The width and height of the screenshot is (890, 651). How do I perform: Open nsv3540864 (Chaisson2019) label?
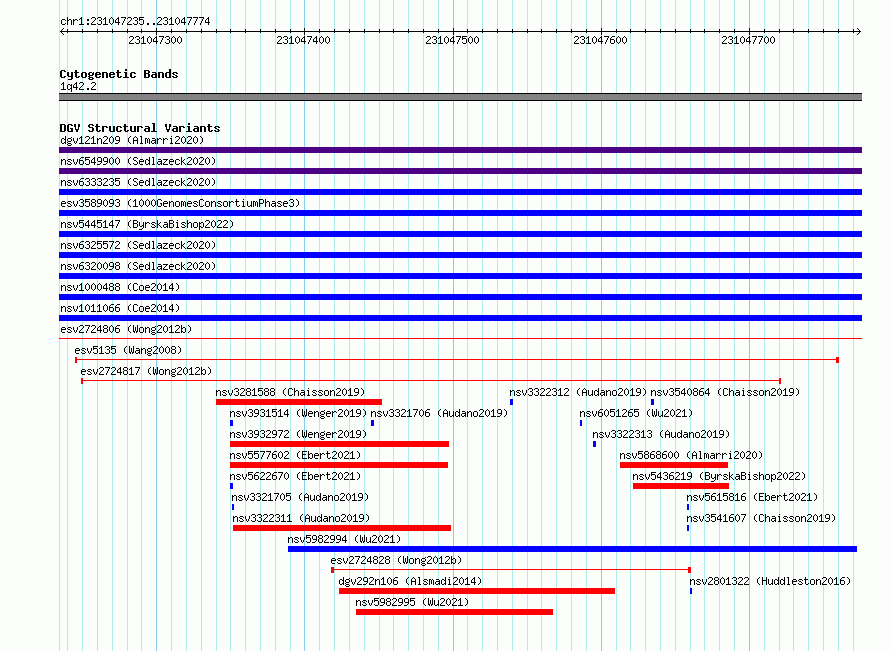725,392
